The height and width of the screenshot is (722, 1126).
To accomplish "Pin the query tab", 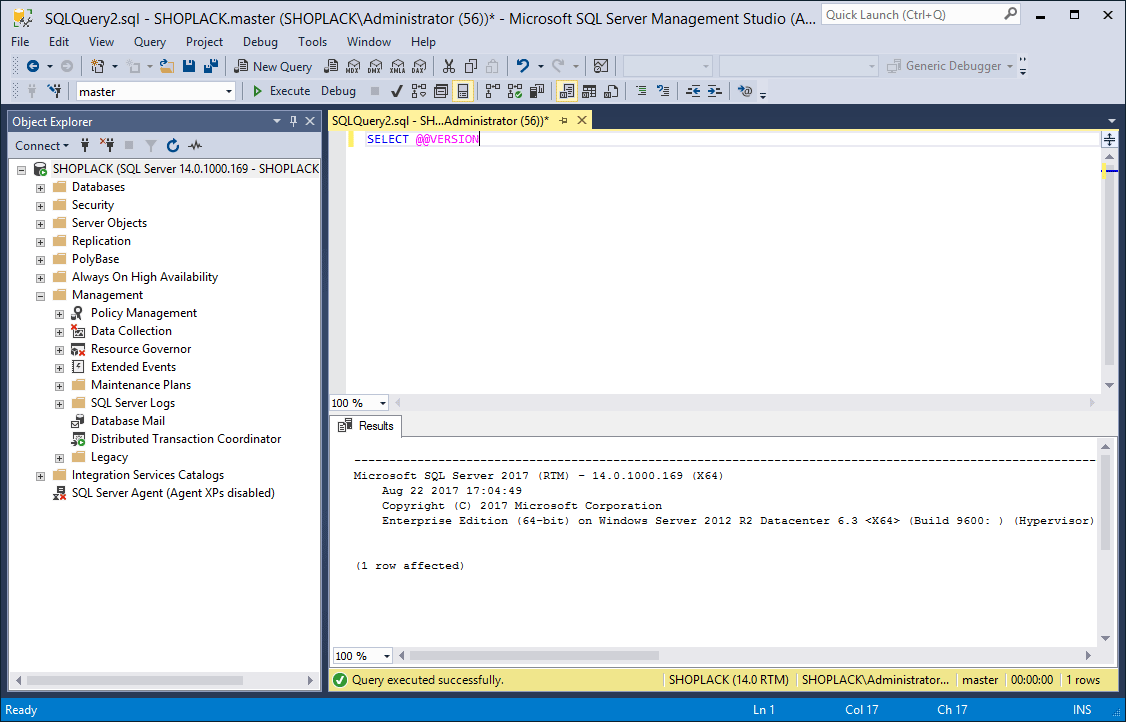I will (563, 121).
